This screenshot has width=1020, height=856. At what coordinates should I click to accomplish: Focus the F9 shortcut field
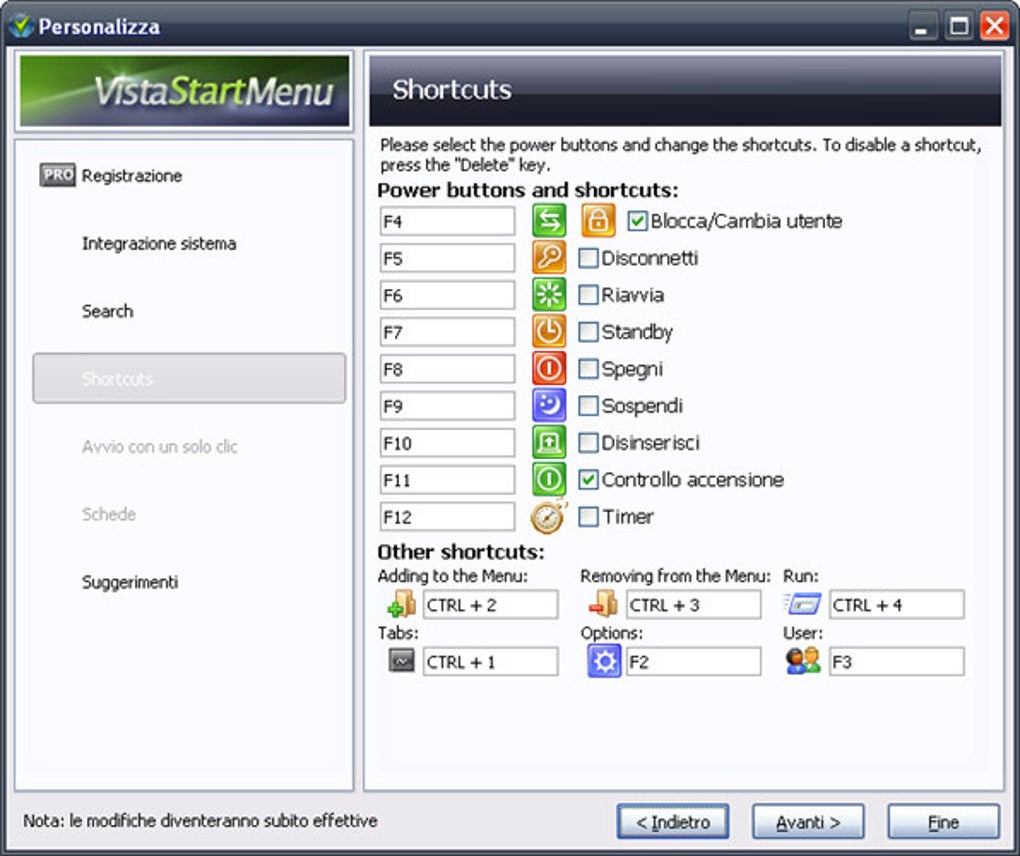[448, 406]
